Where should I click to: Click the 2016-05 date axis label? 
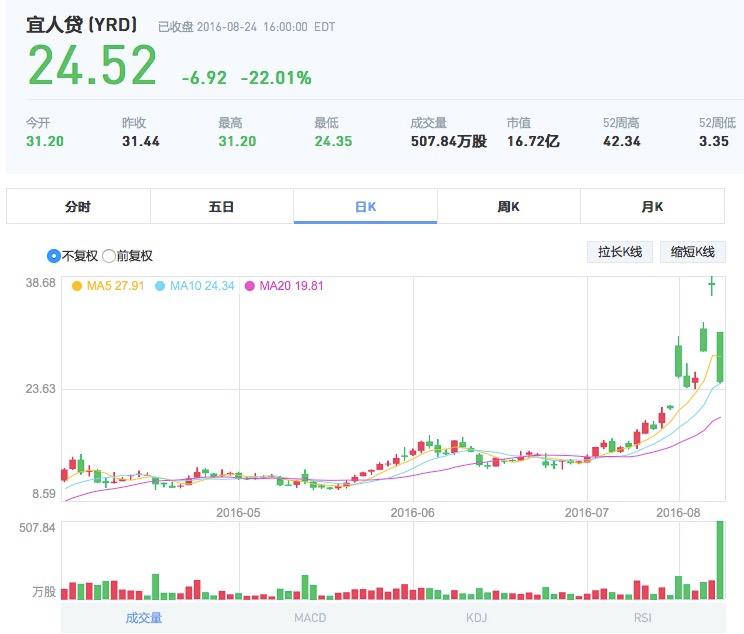[x=238, y=513]
